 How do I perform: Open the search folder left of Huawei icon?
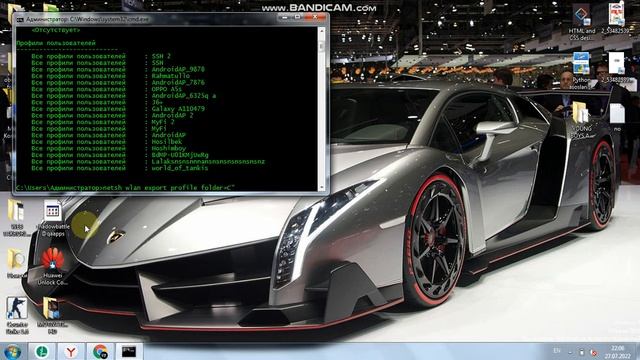(16, 264)
